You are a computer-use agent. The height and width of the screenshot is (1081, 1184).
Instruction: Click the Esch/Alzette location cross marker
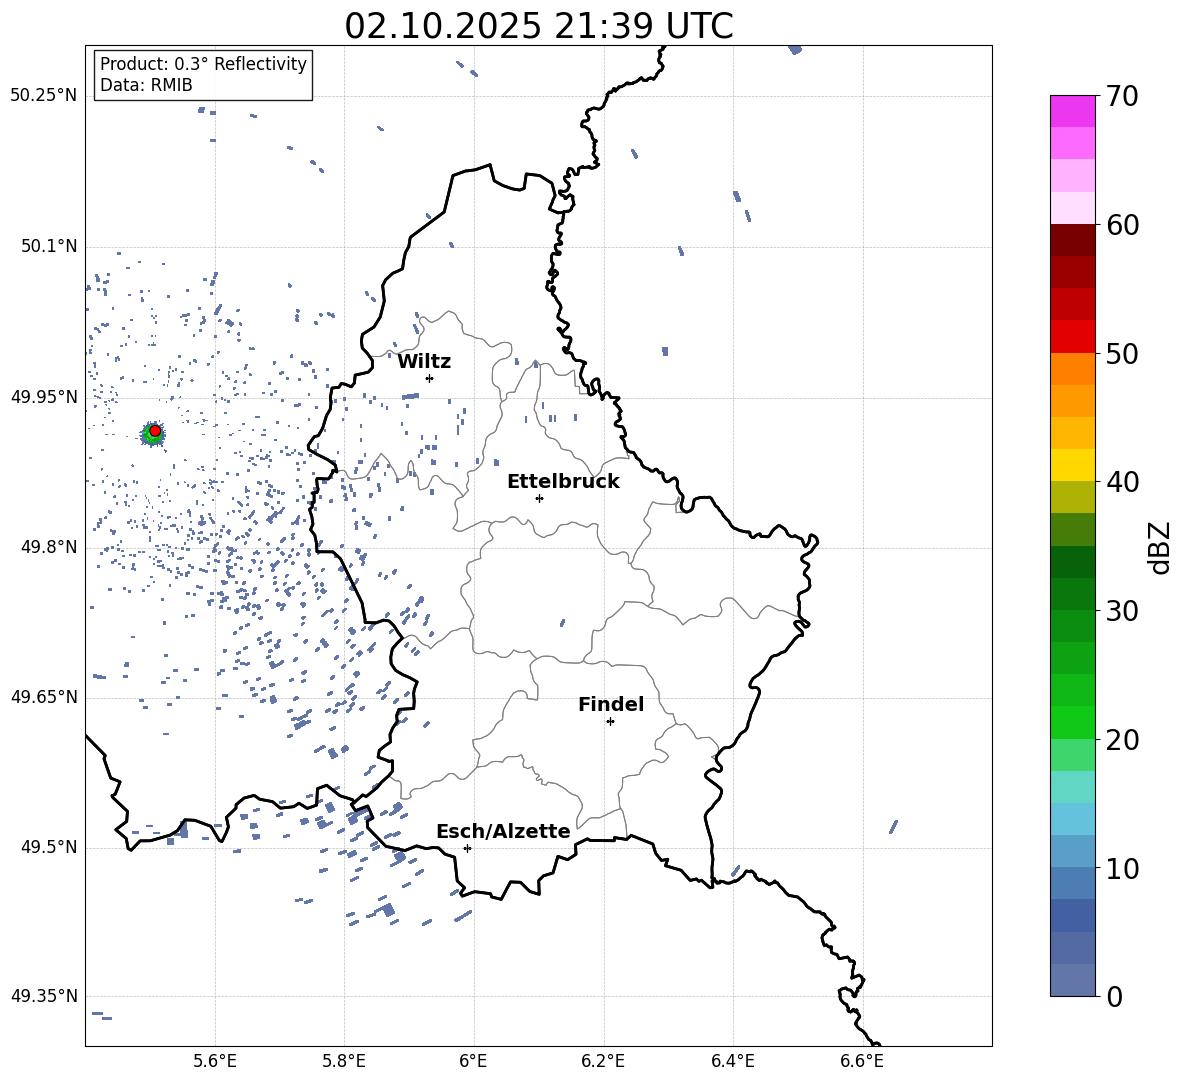coord(467,848)
